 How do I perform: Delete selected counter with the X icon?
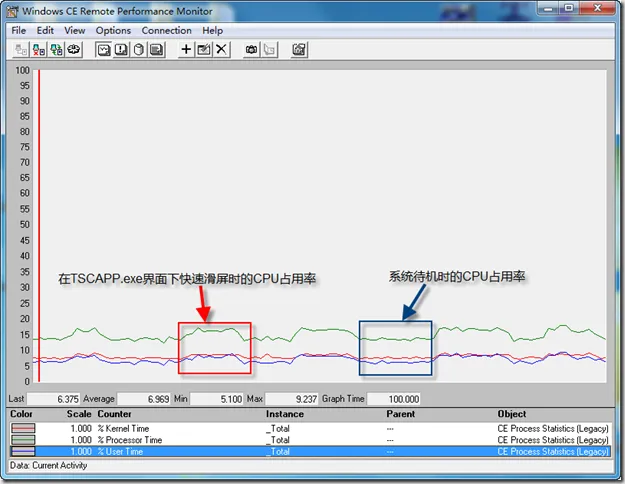[221, 50]
